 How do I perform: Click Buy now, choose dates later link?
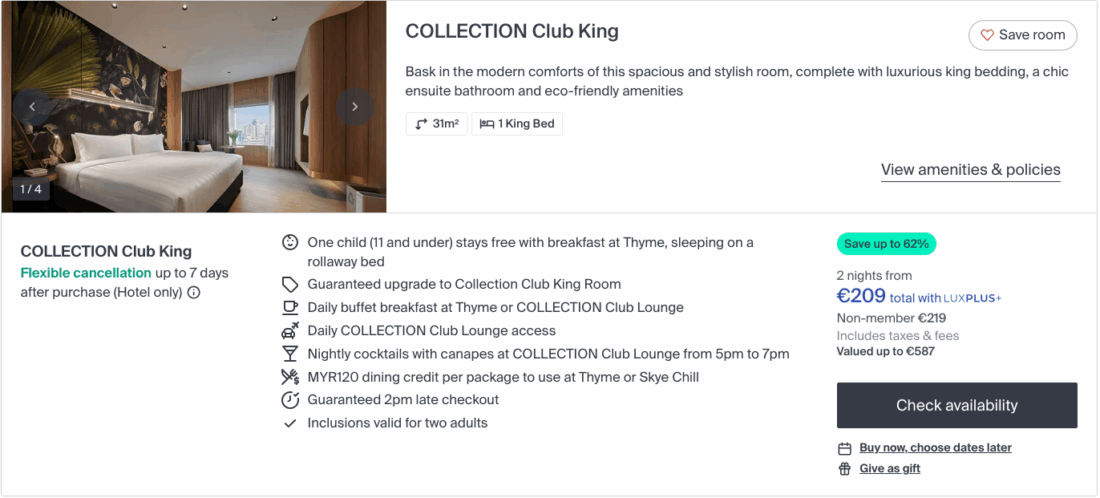pyautogui.click(x=935, y=448)
